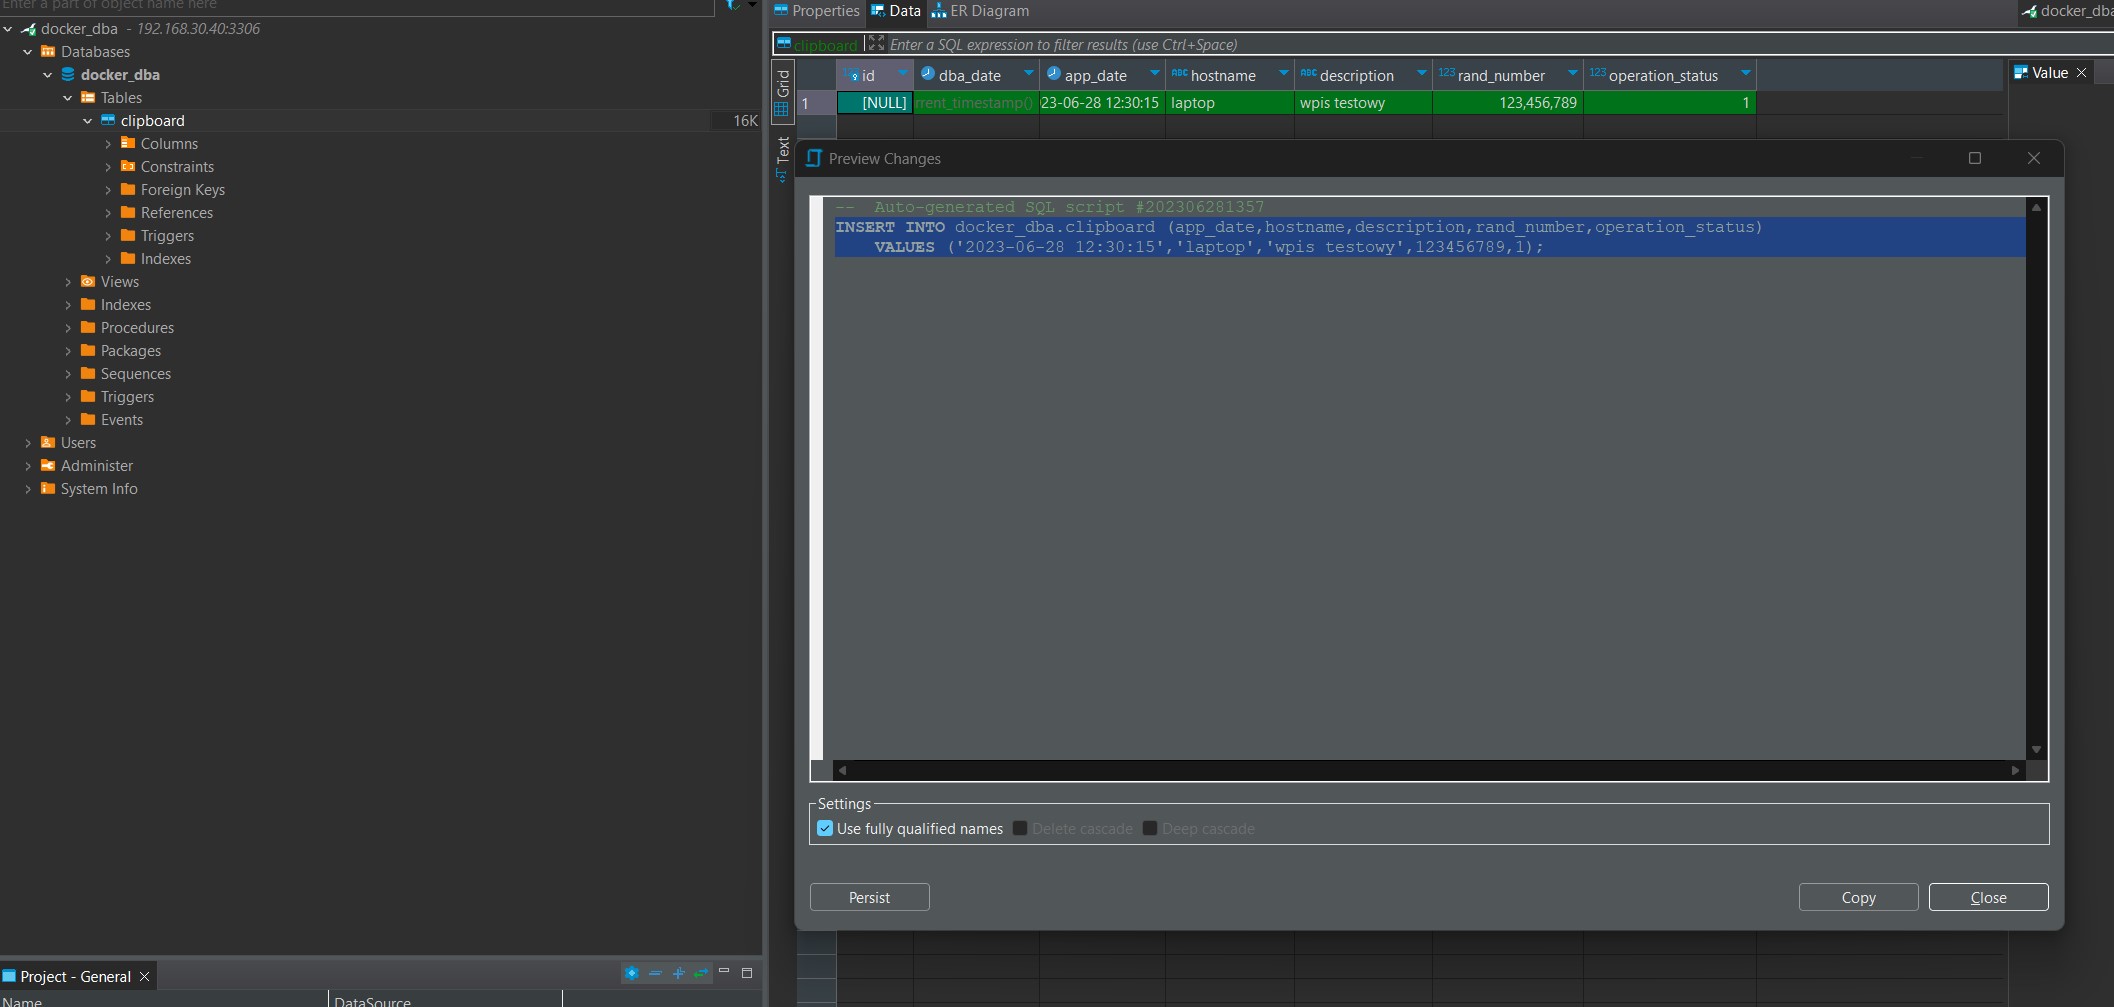Click the Columns folder icon
This screenshot has width=2114, height=1007.
point(128,144)
